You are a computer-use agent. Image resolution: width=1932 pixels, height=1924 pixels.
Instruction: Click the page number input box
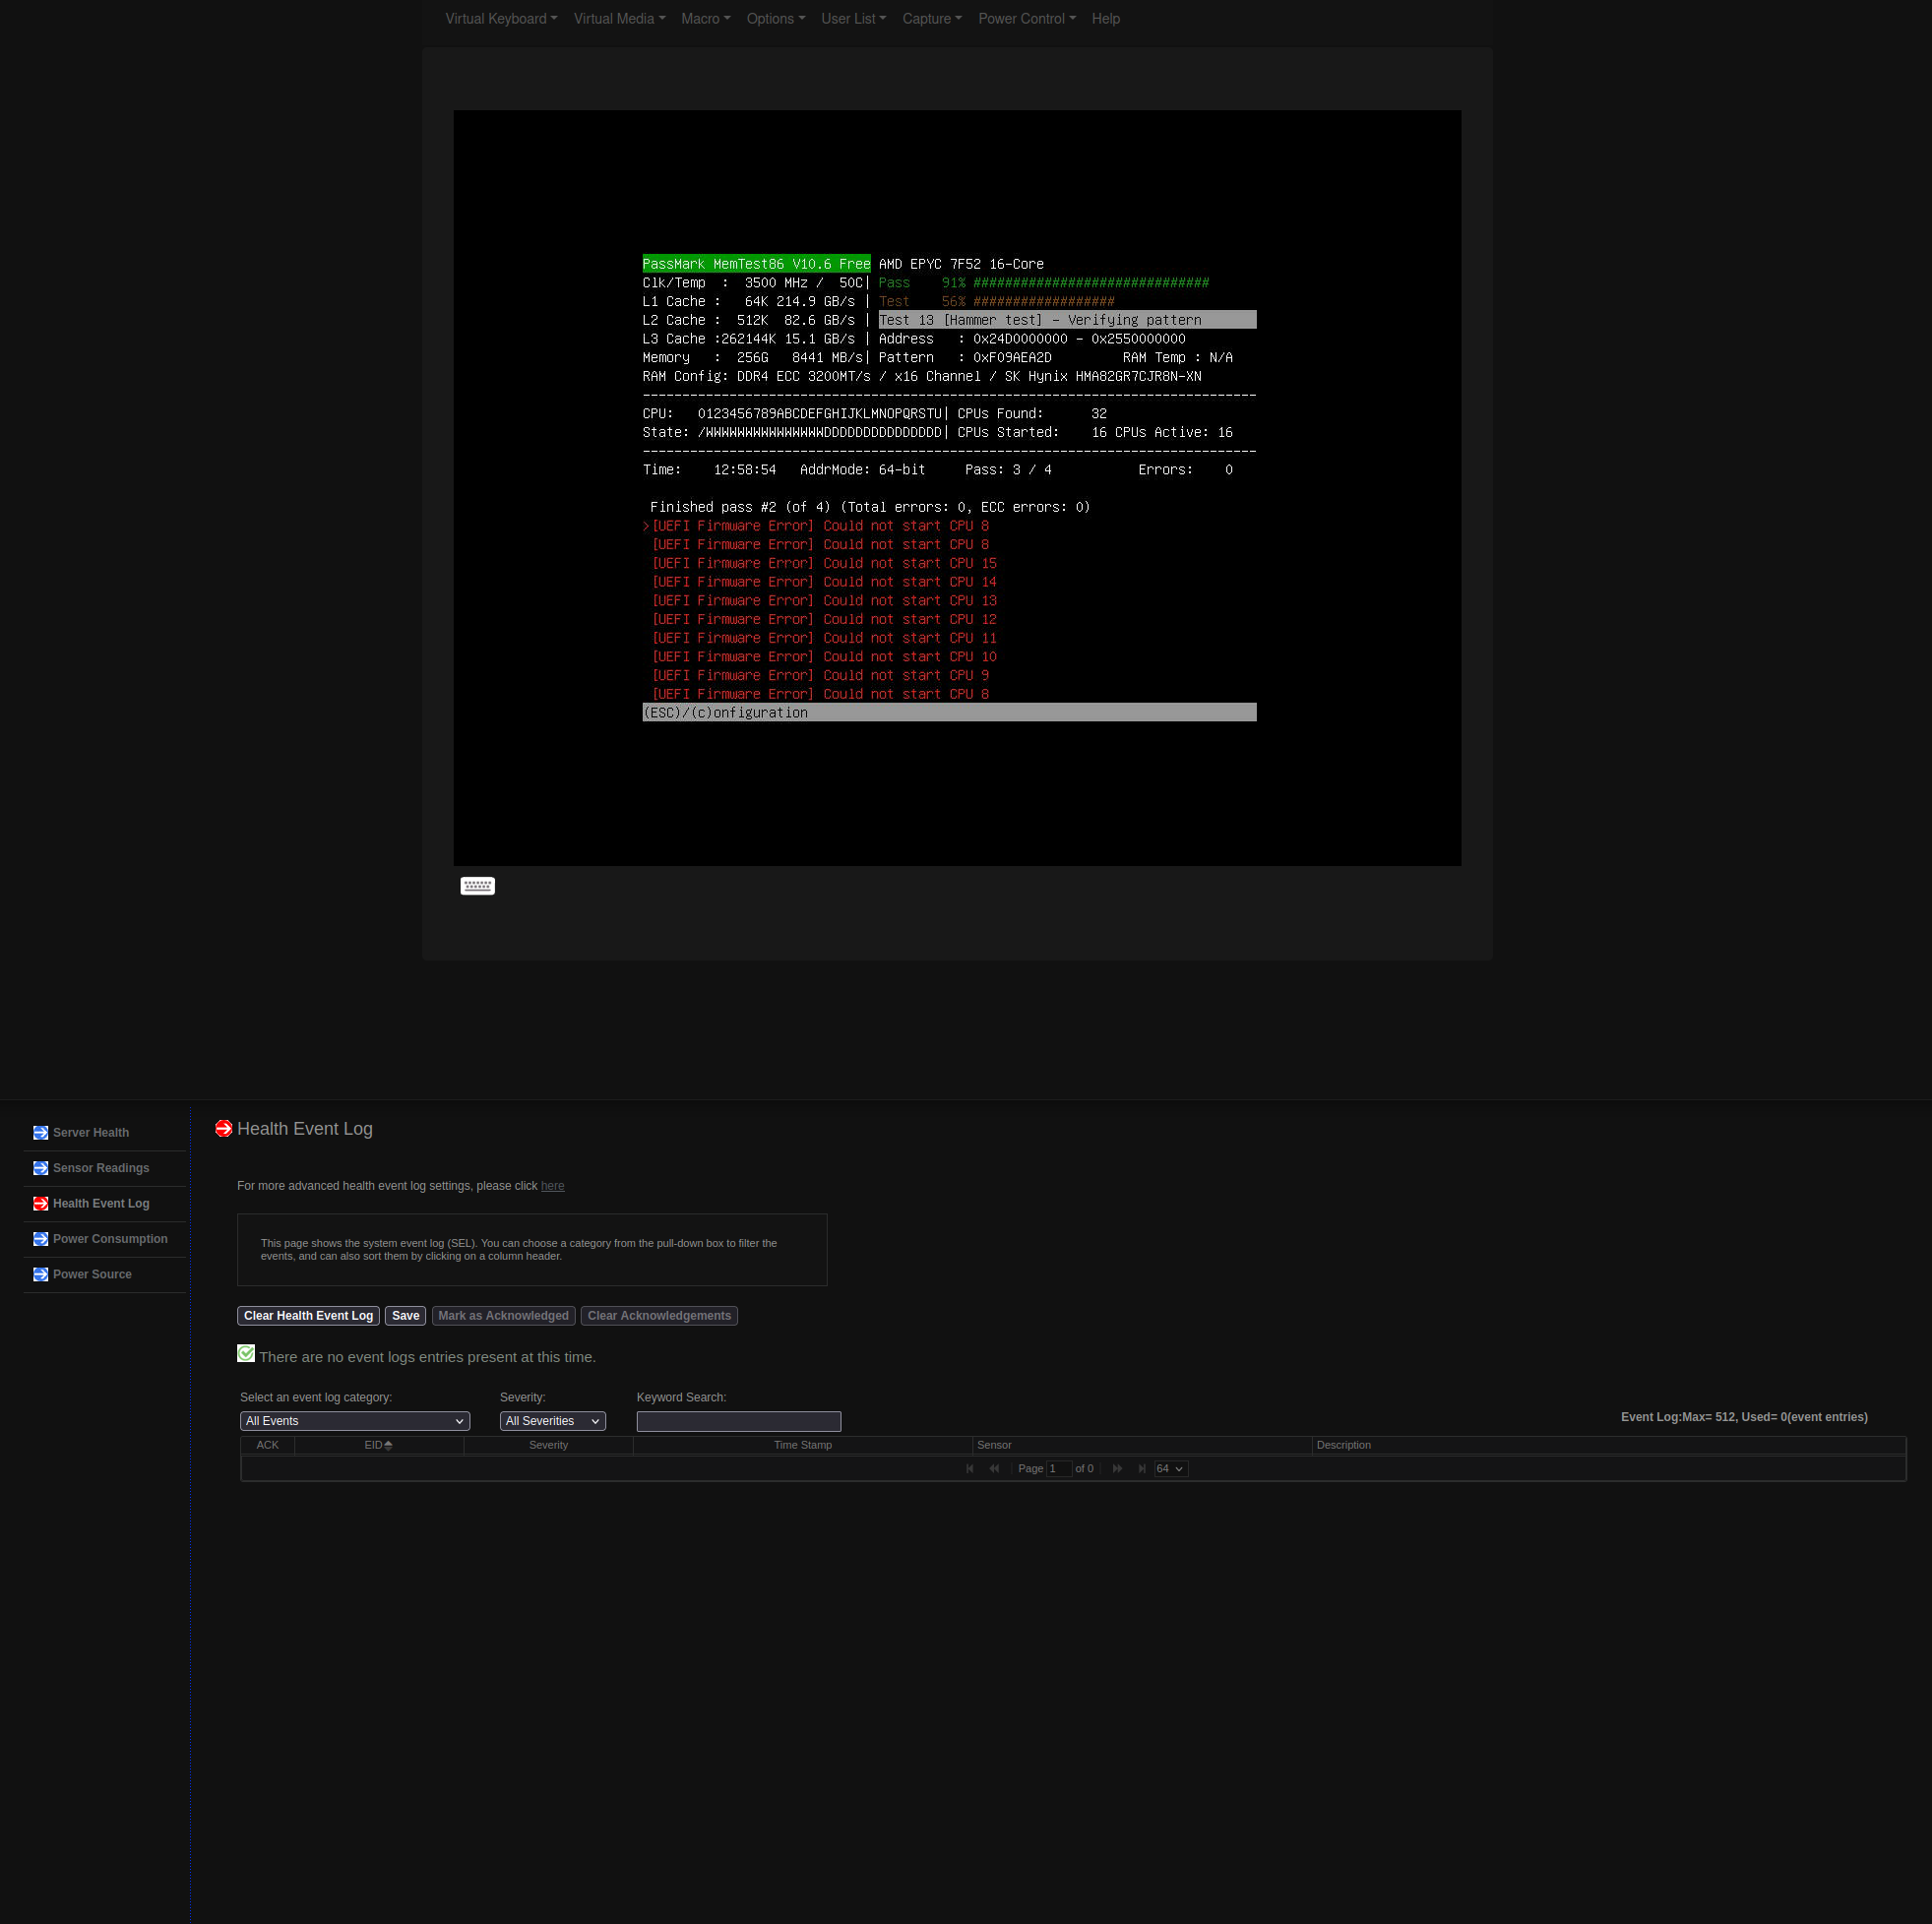tap(1059, 1469)
